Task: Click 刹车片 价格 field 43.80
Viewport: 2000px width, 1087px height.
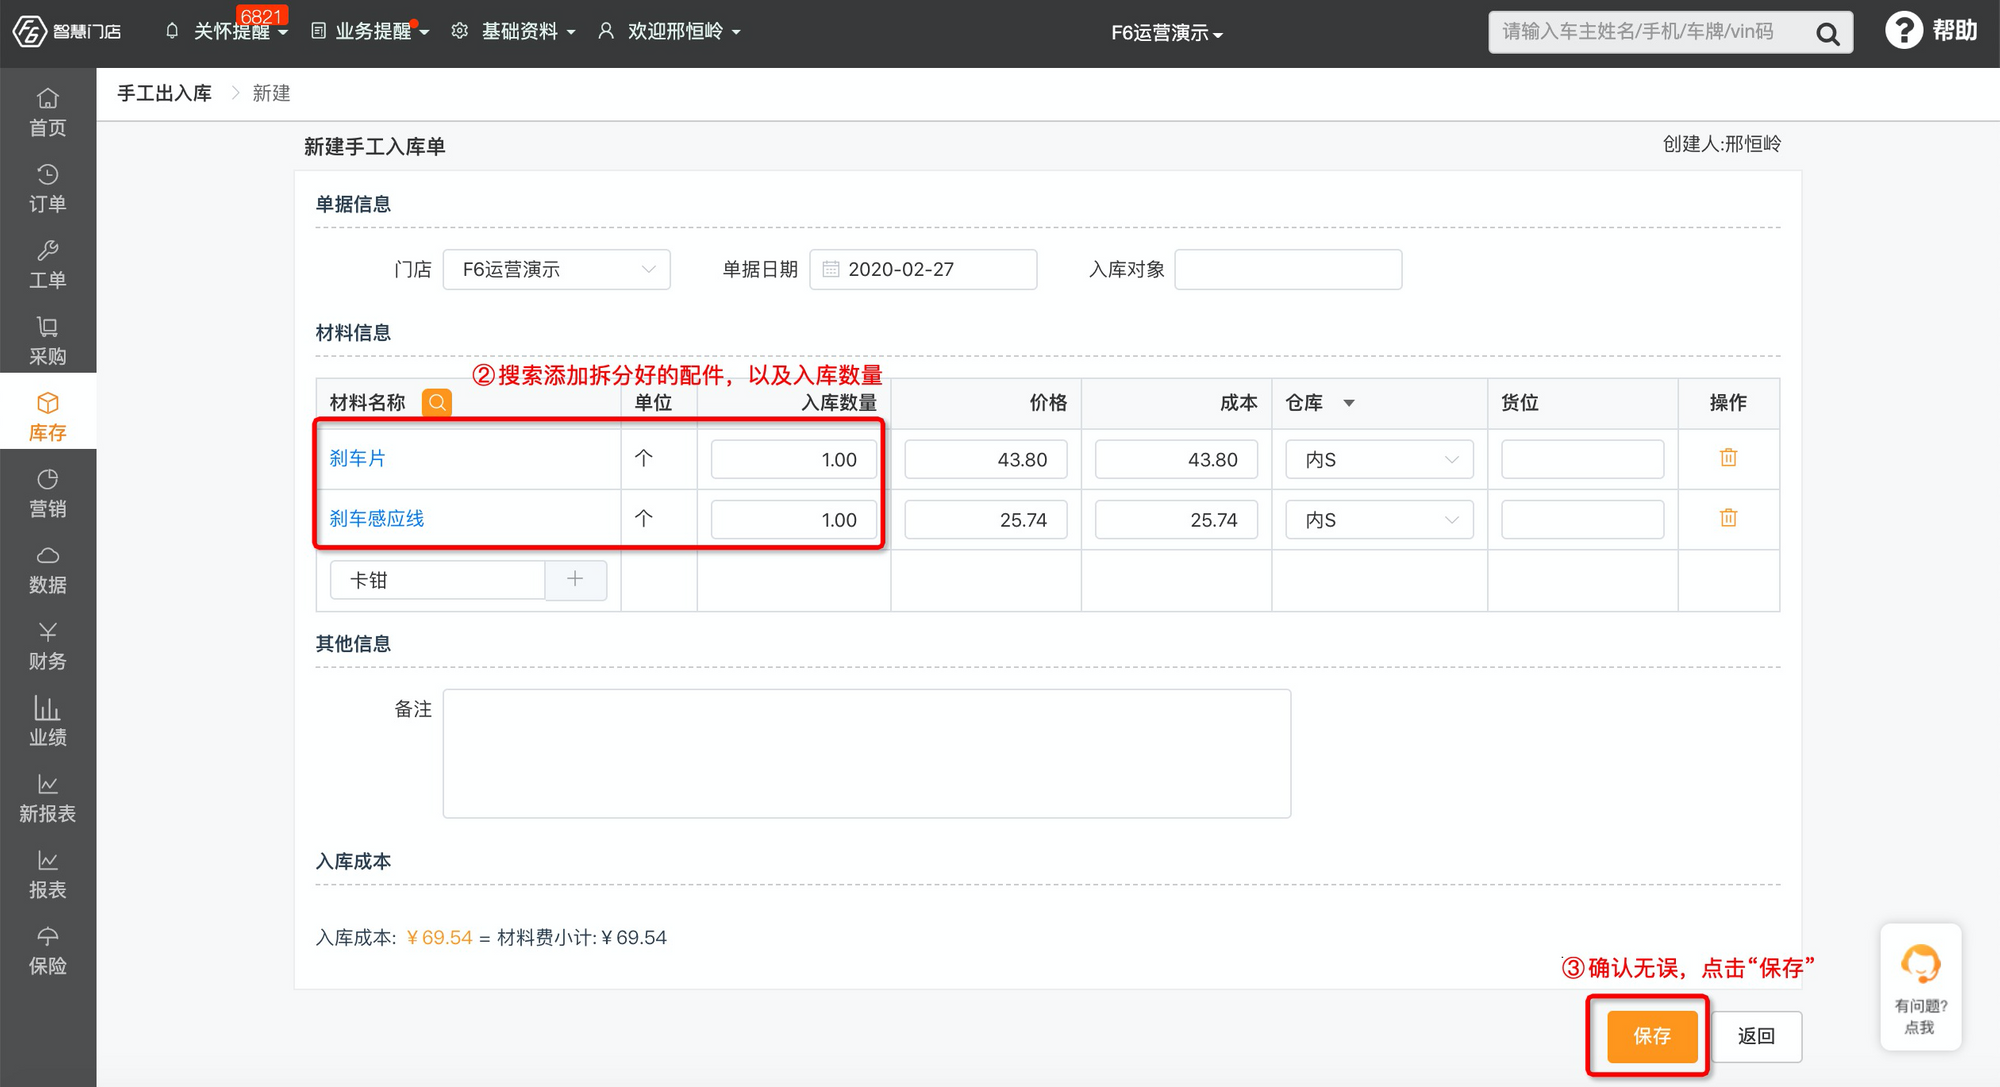Action: pyautogui.click(x=986, y=459)
